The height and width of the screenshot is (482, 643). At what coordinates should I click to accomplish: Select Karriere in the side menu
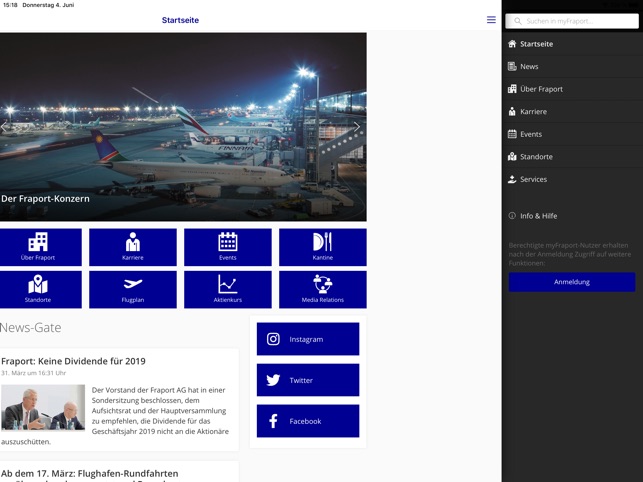572,112
